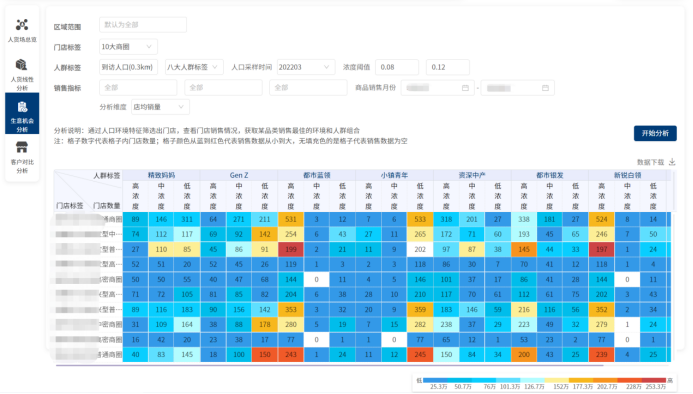Click the orange cell showing 178
Image resolution: width=693 pixels, height=394 pixels.
click(265, 325)
